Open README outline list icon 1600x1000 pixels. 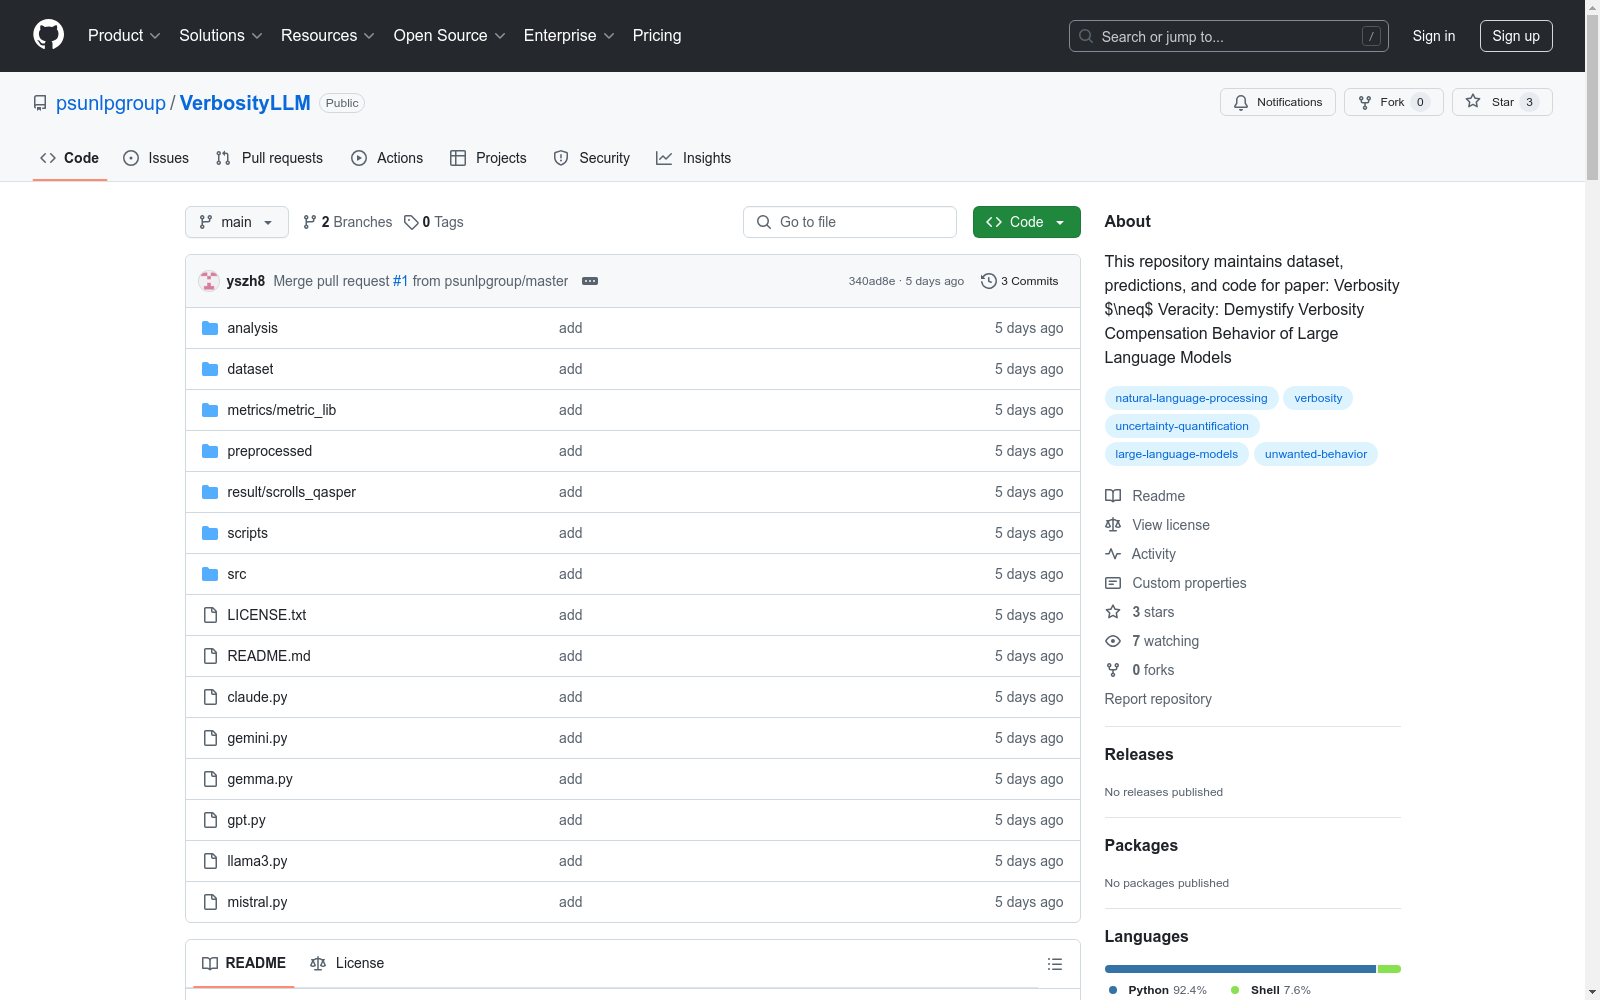click(1054, 964)
